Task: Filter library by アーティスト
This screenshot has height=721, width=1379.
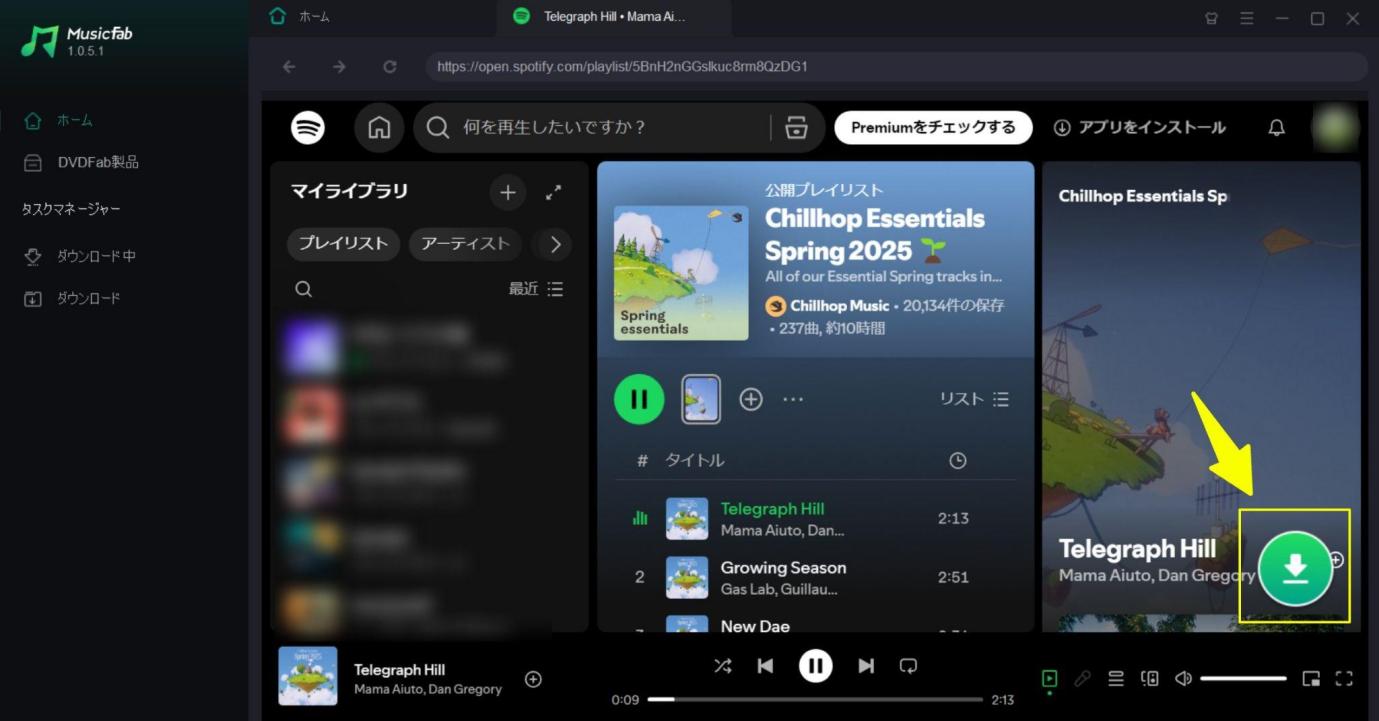Action: point(465,244)
